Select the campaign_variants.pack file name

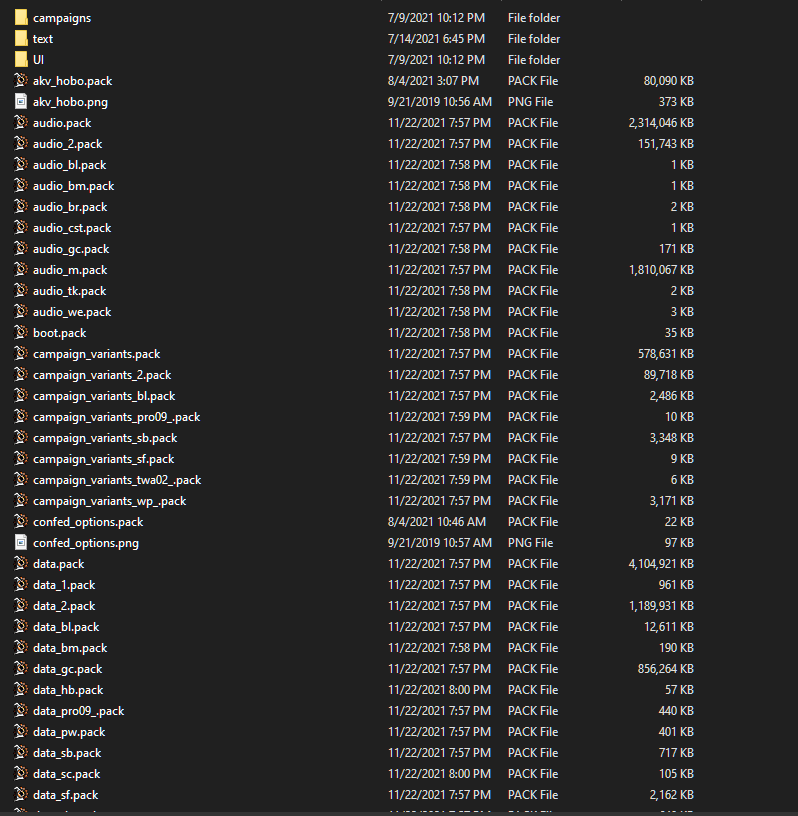96,354
